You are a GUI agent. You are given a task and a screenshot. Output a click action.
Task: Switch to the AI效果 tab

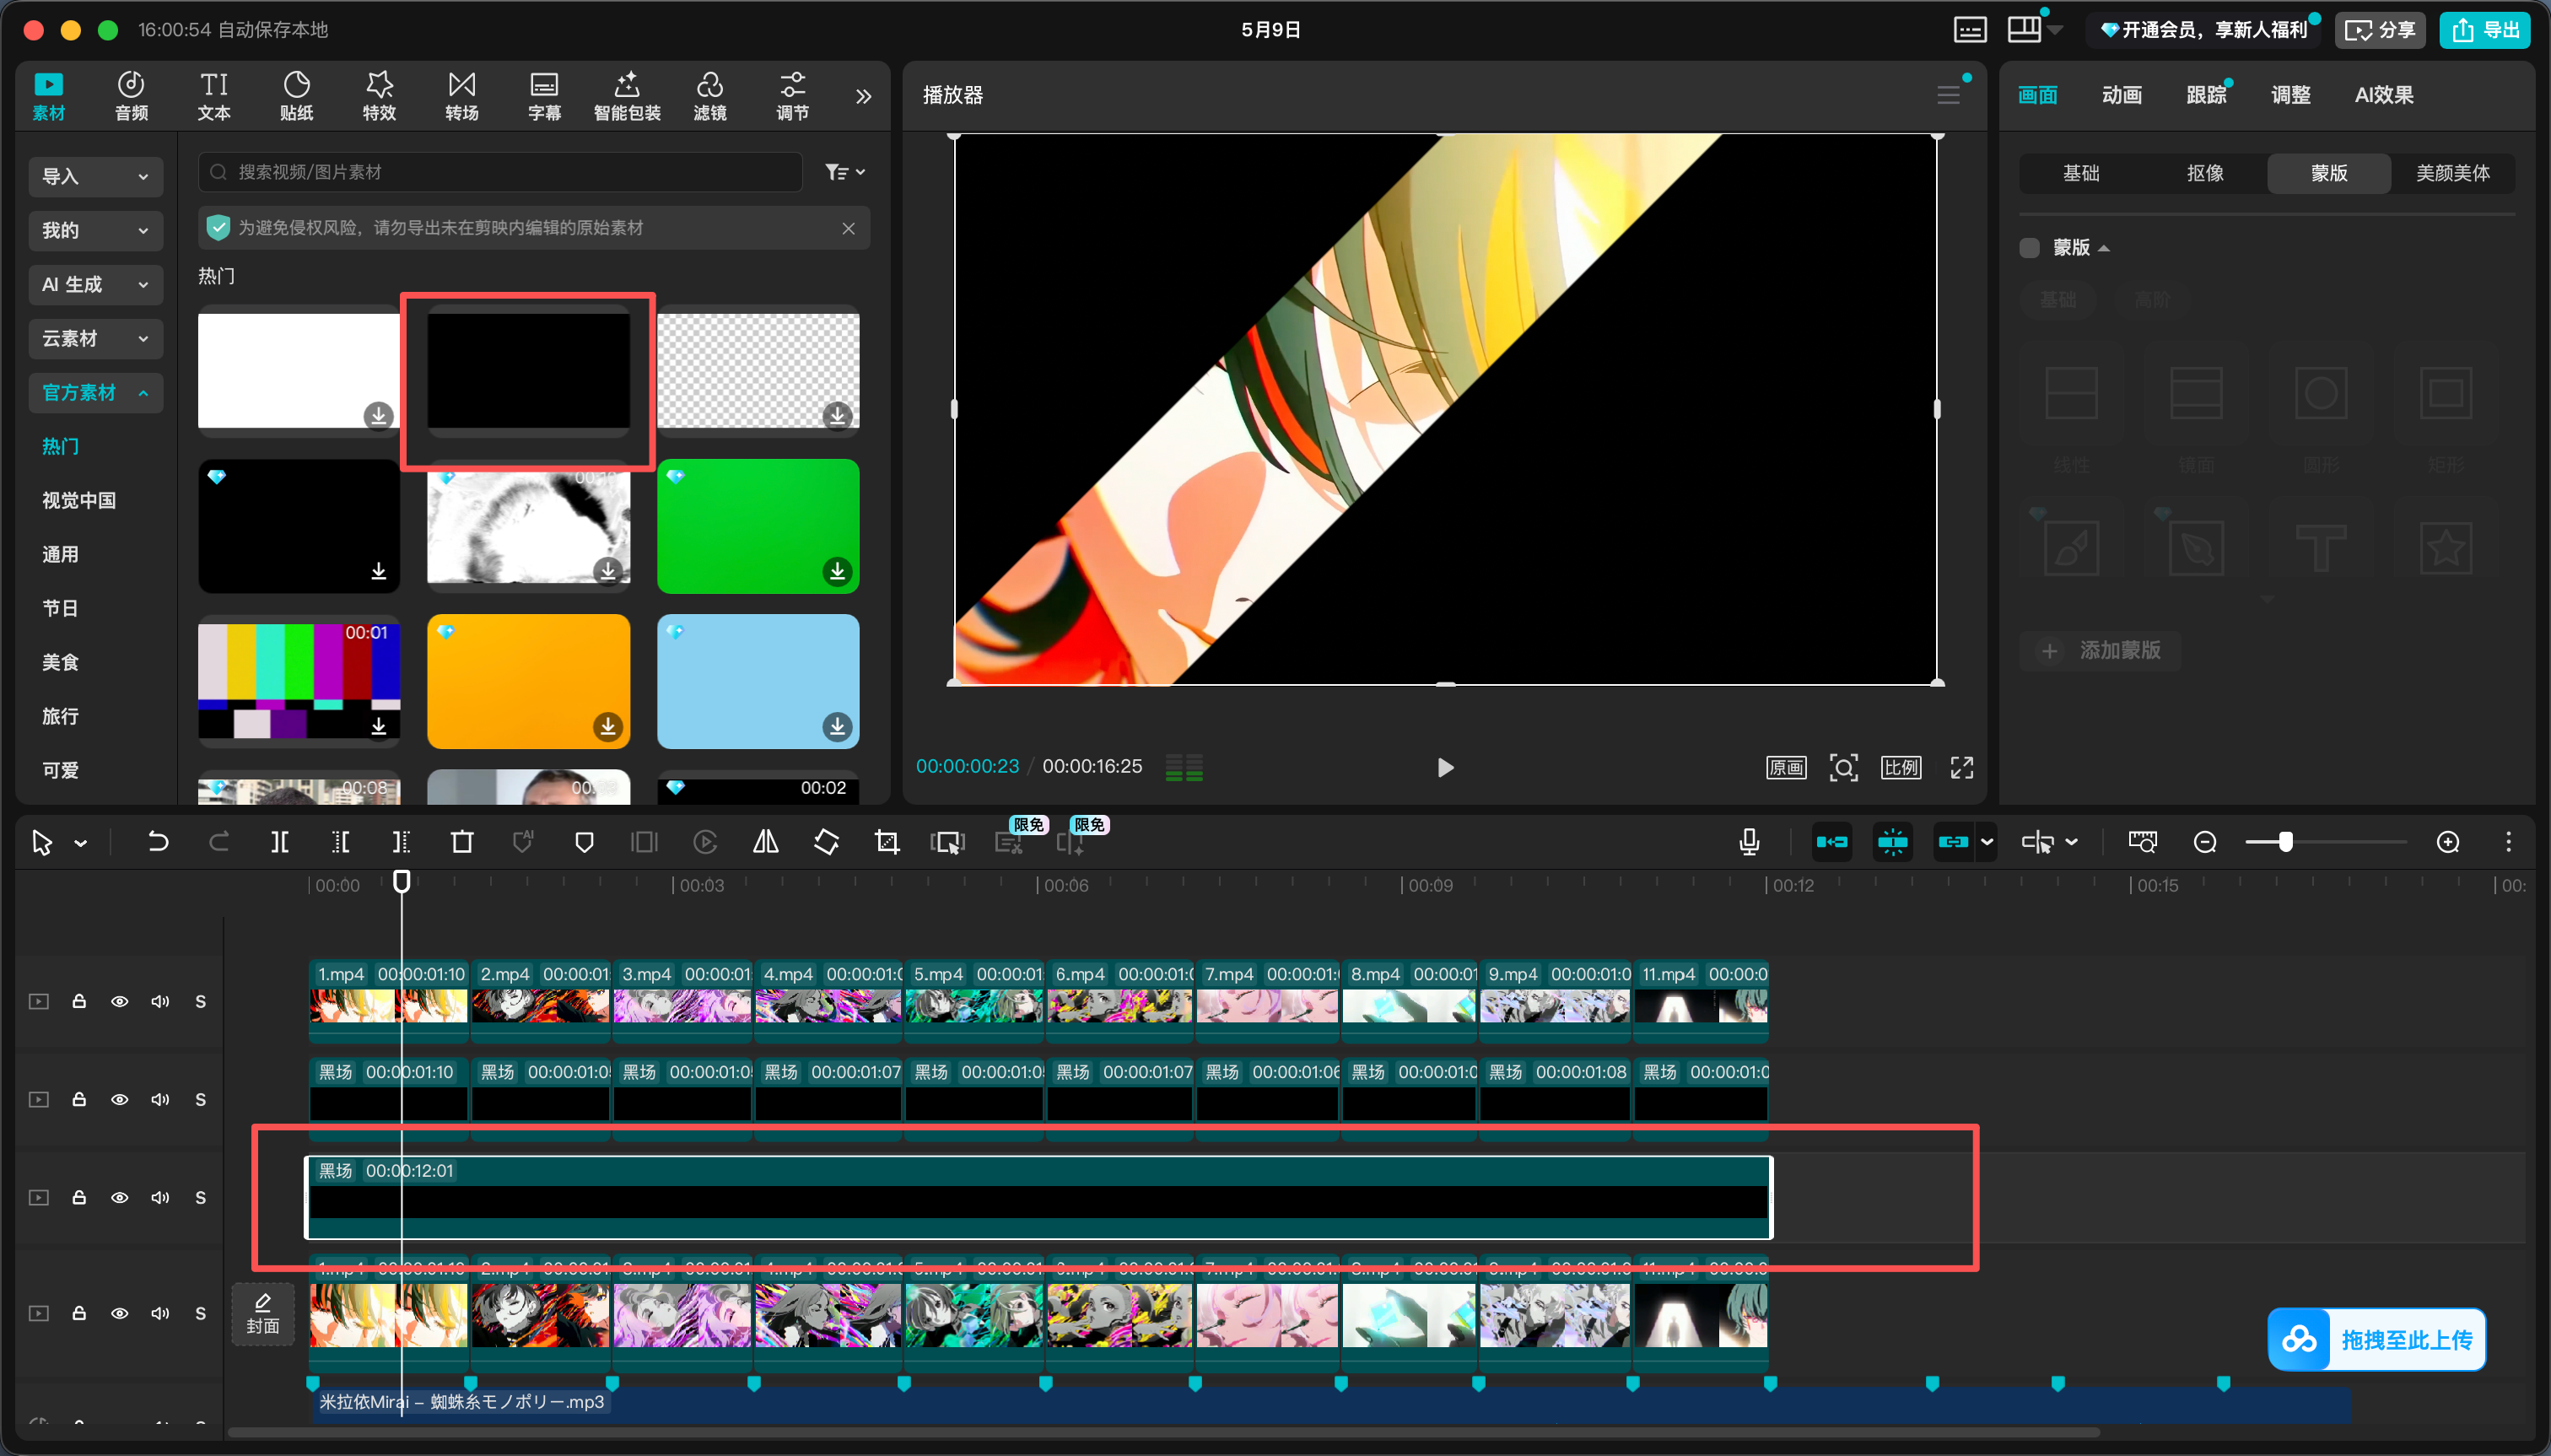2384,95
